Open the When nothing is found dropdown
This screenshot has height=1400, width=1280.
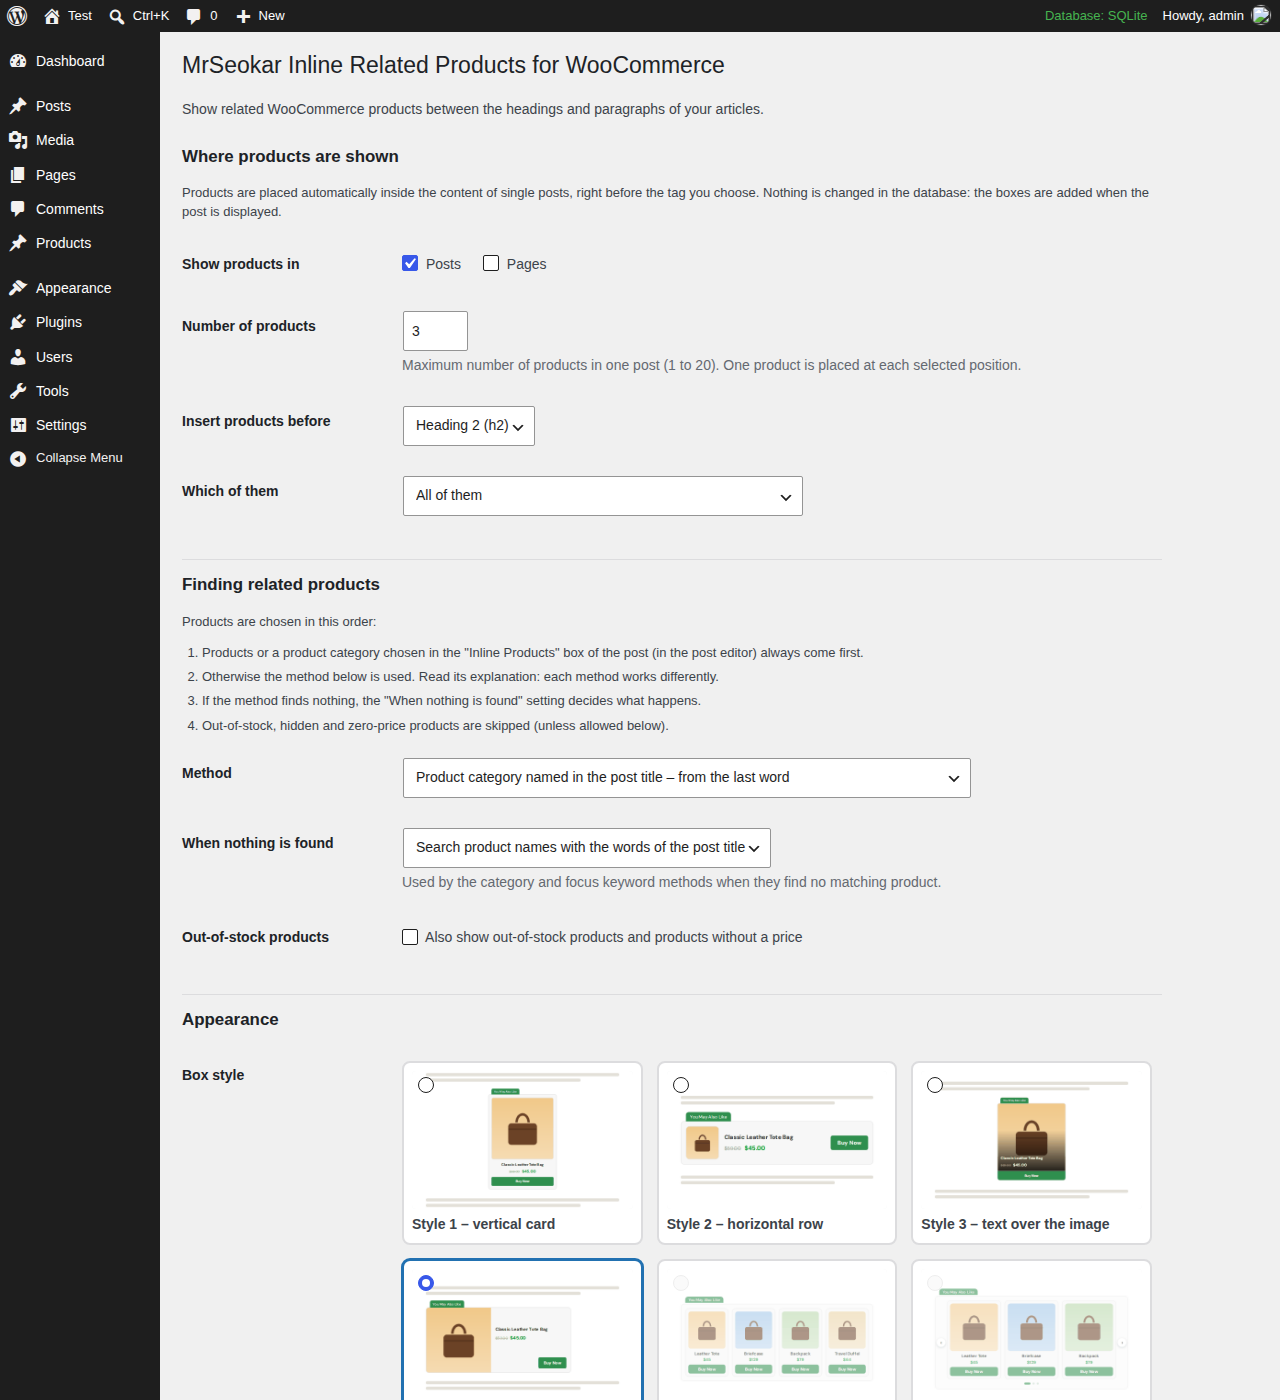587,848
